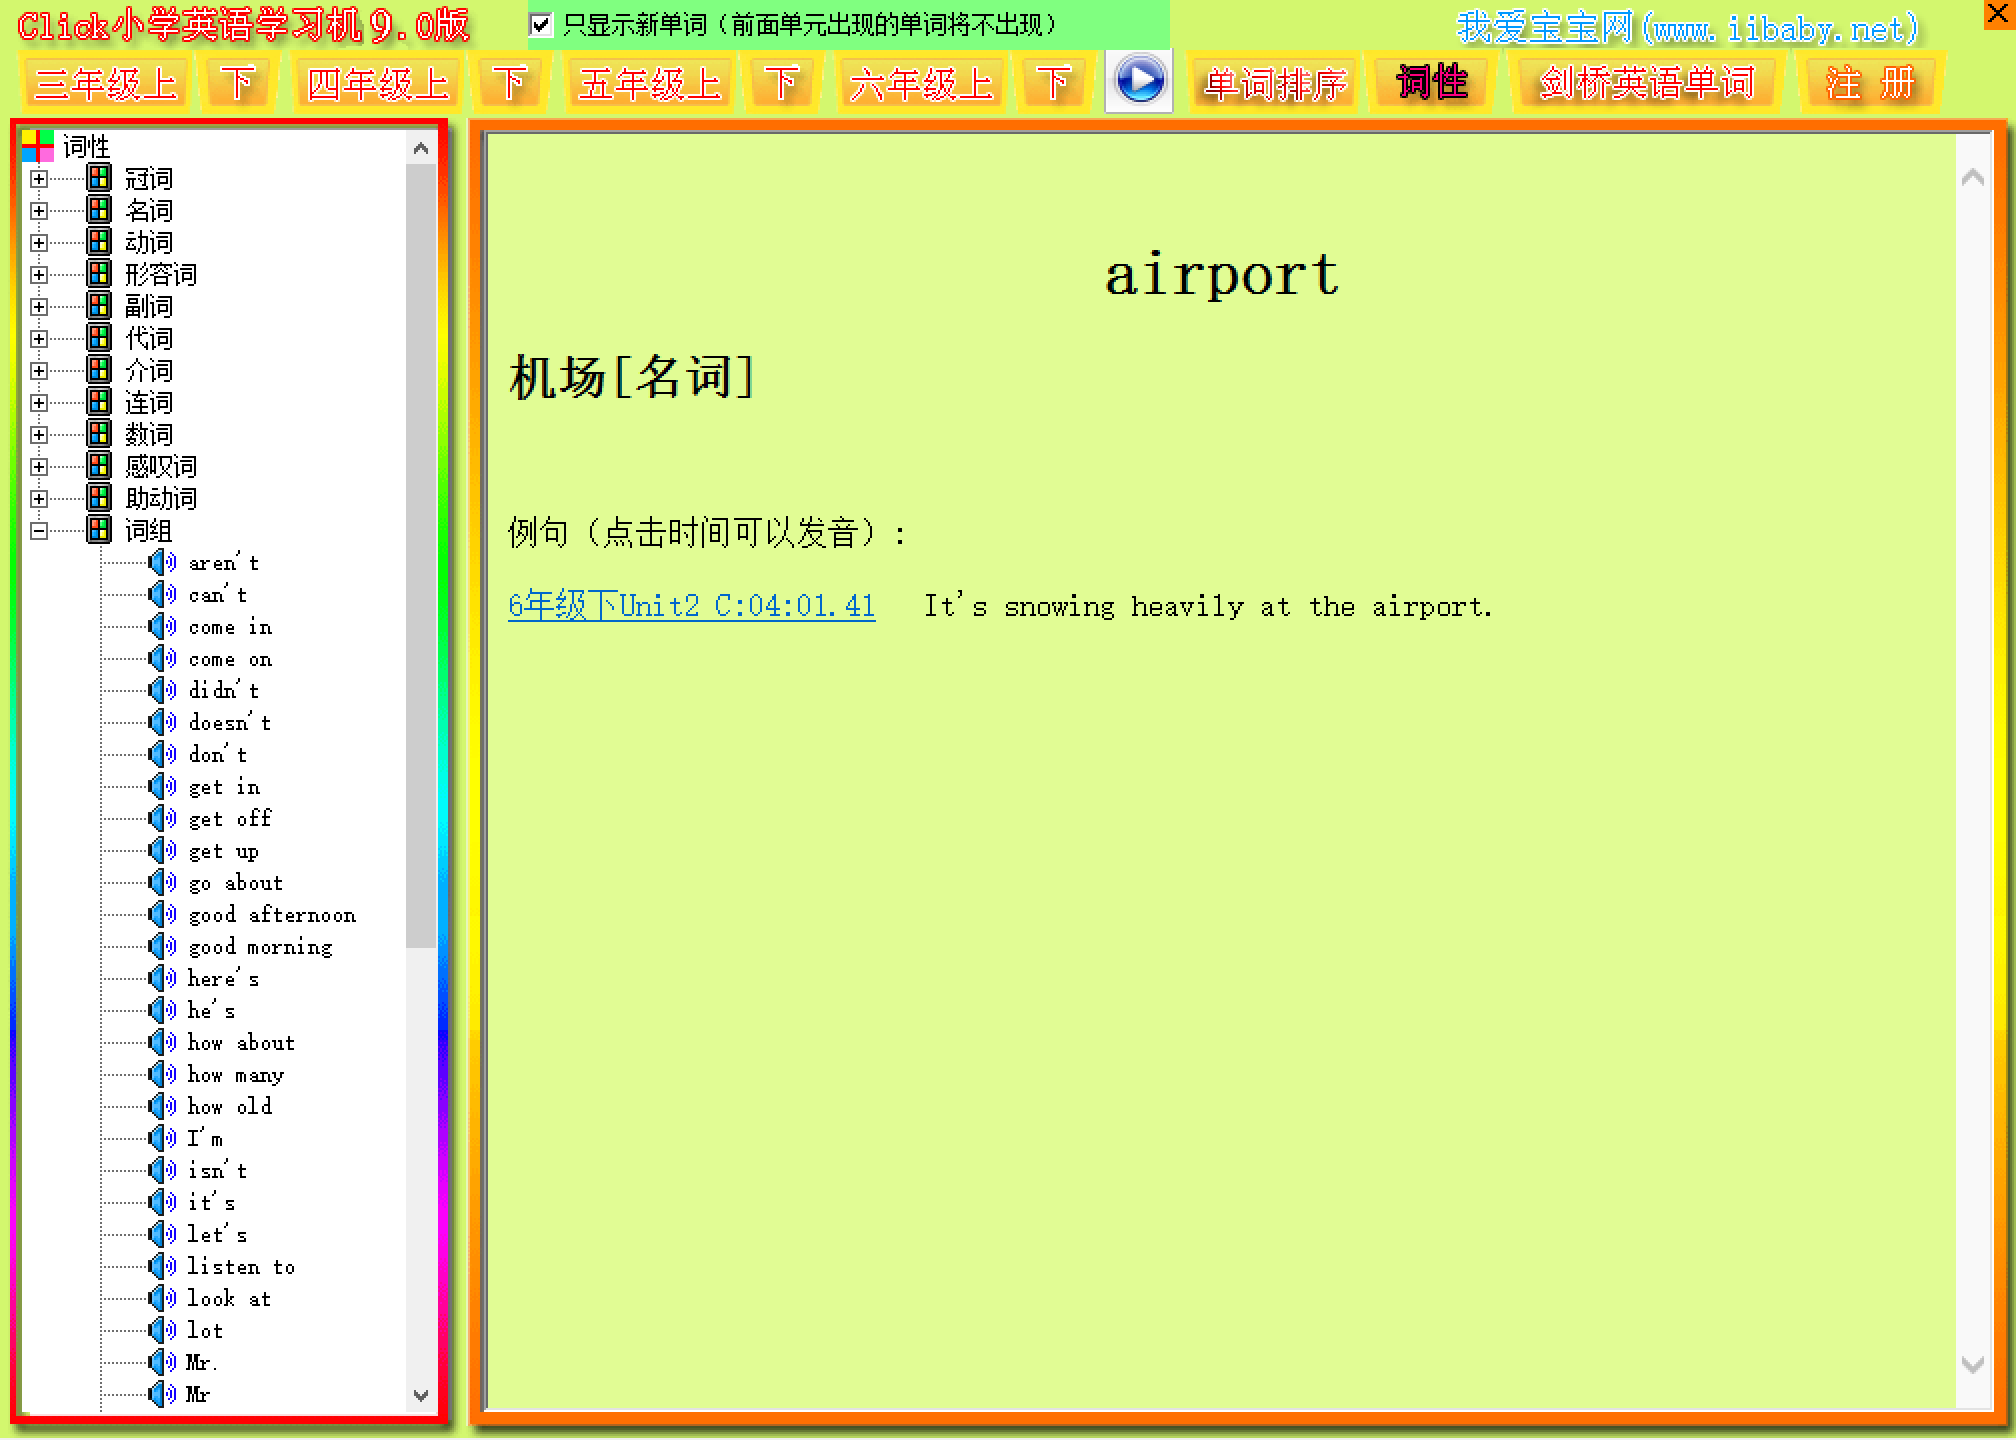Screen dimensions: 2016x1440
Task: Click speaker icon next to "get in"
Action: (x=162, y=787)
